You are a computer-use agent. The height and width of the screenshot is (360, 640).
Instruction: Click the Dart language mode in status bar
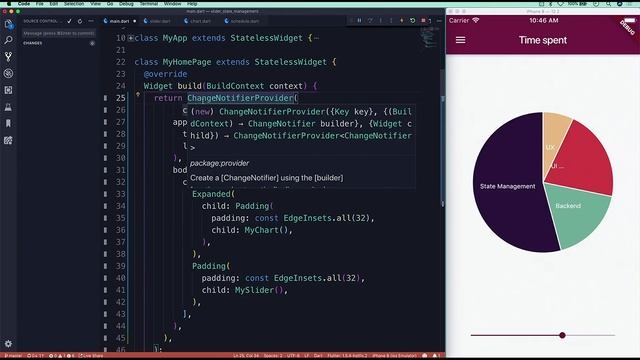pyautogui.click(x=318, y=356)
